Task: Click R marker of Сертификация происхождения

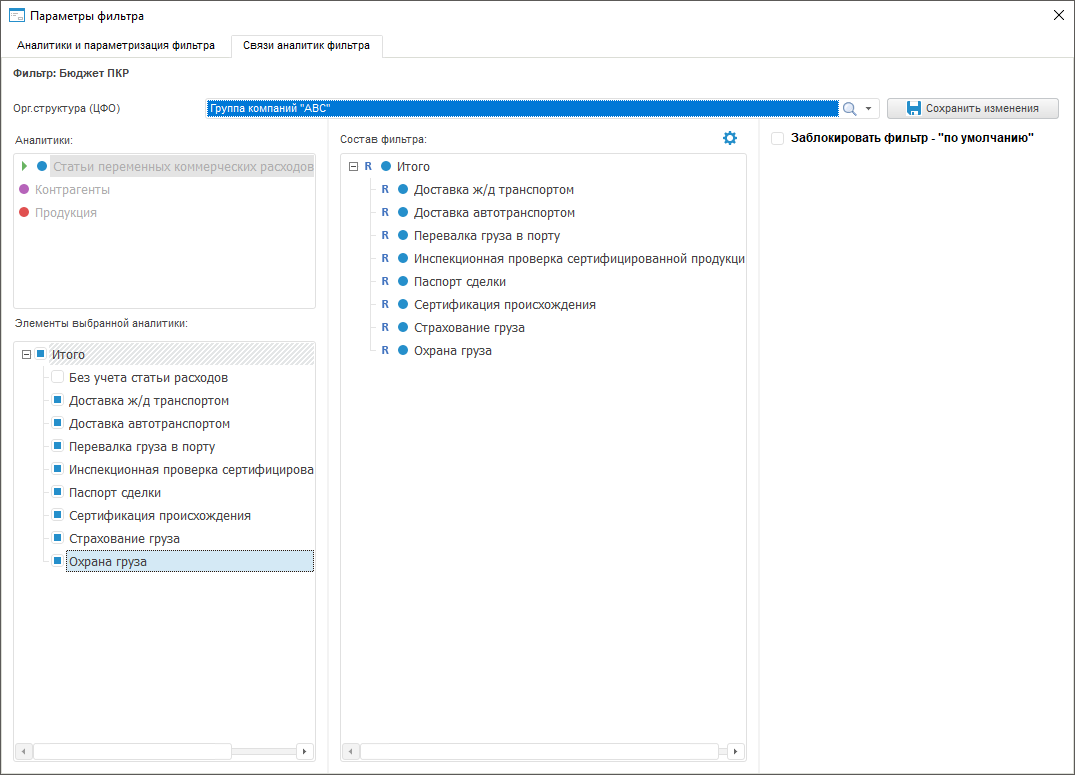Action: tap(385, 304)
